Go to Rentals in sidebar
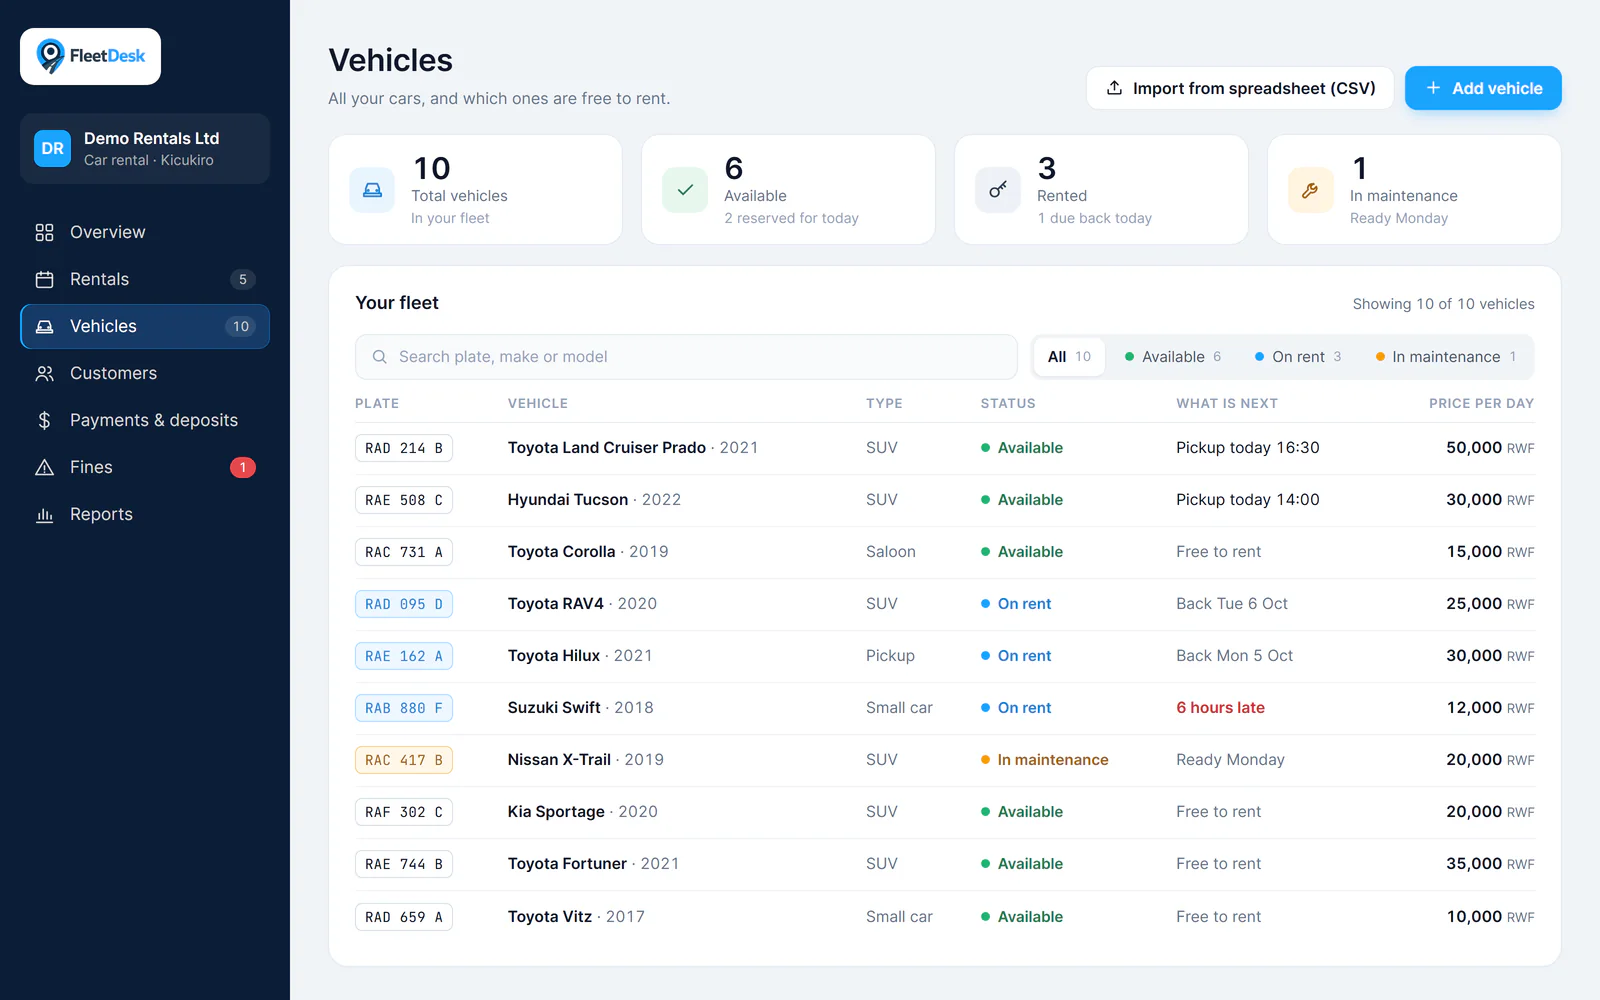 (x=145, y=279)
